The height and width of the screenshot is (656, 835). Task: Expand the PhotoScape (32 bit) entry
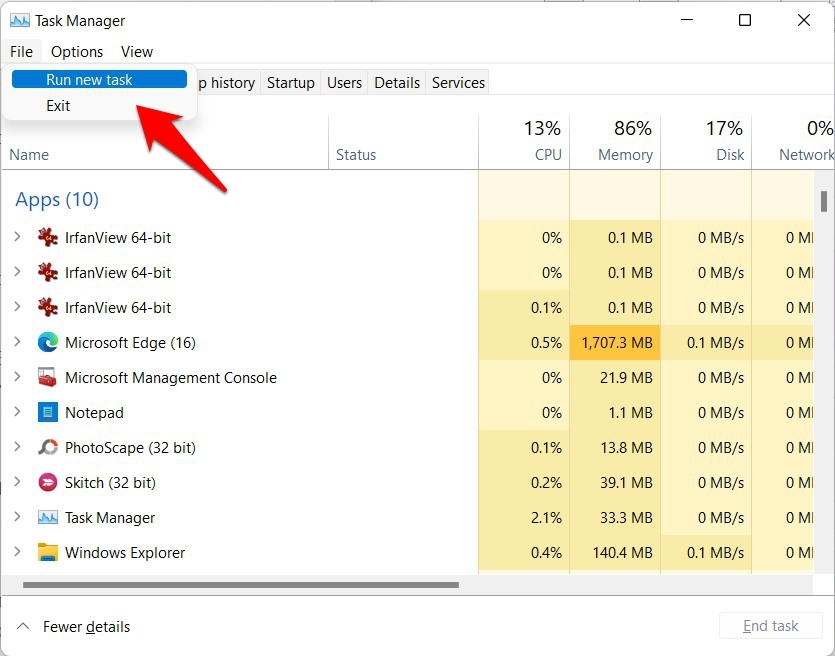[x=17, y=447]
